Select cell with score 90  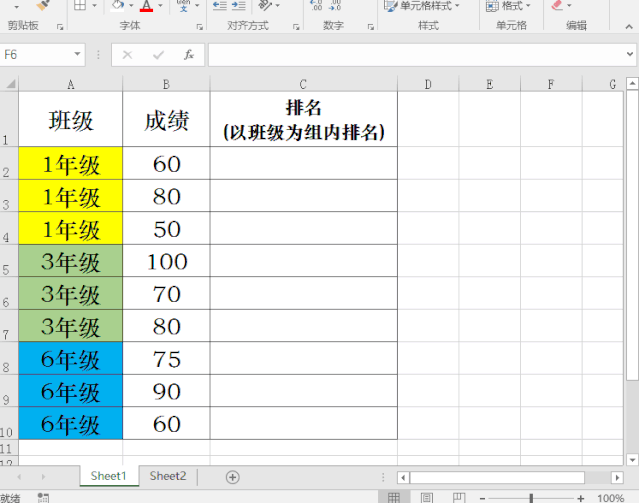tap(166, 391)
